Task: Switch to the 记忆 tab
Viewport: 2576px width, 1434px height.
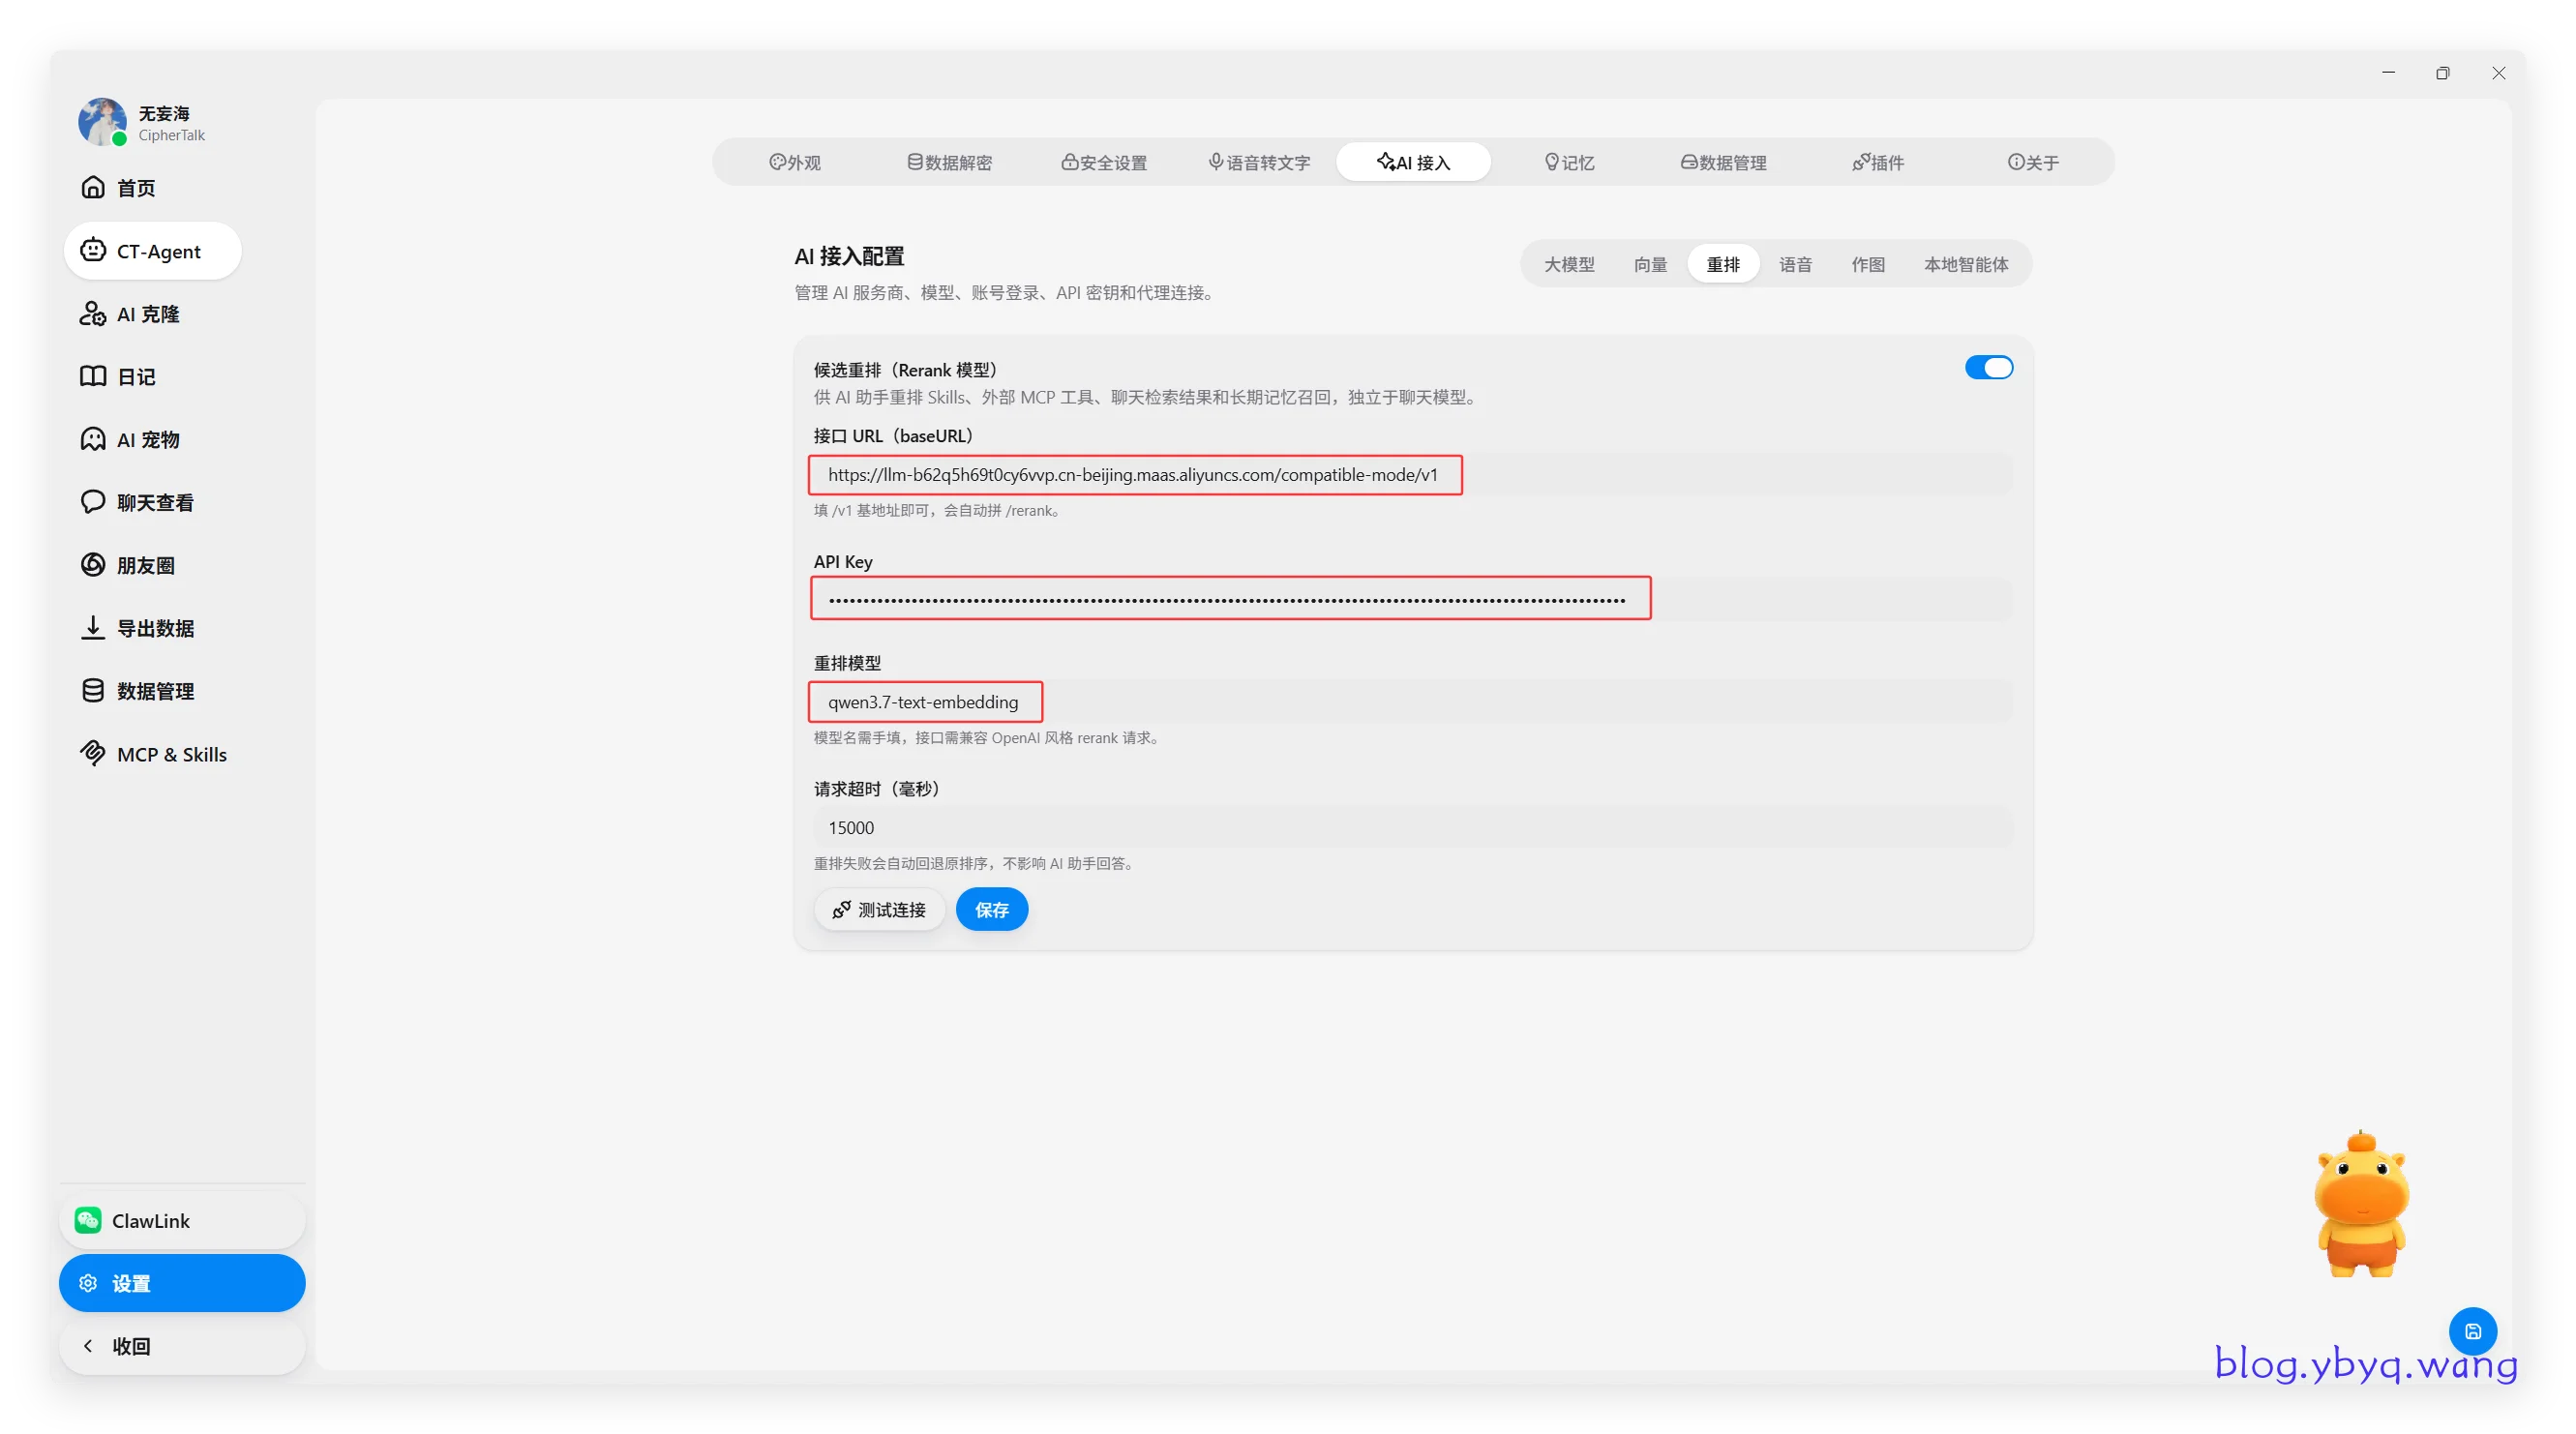Action: click(x=1569, y=162)
